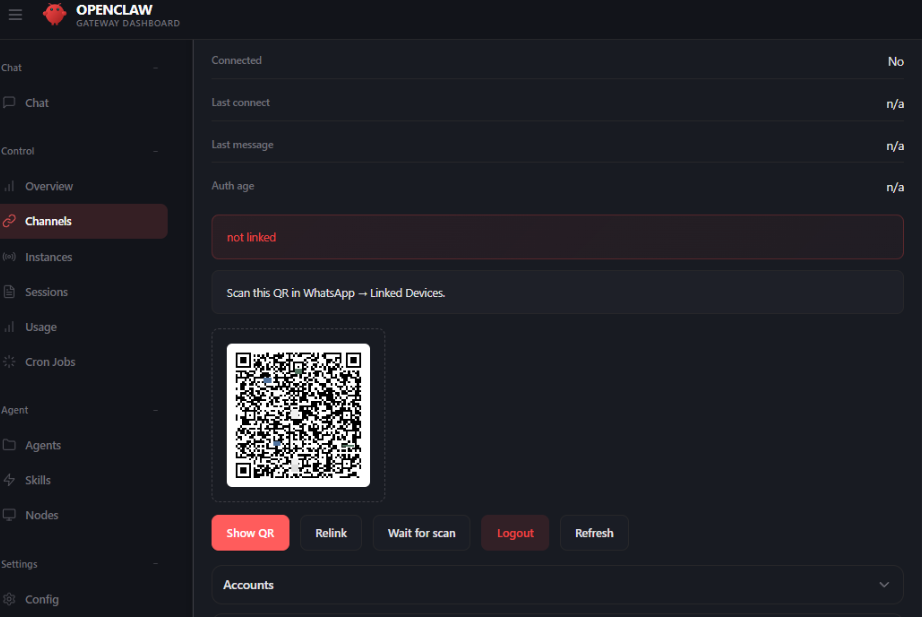The height and width of the screenshot is (617, 922).
Task: Open the Config gear icon
Action: (x=9, y=599)
